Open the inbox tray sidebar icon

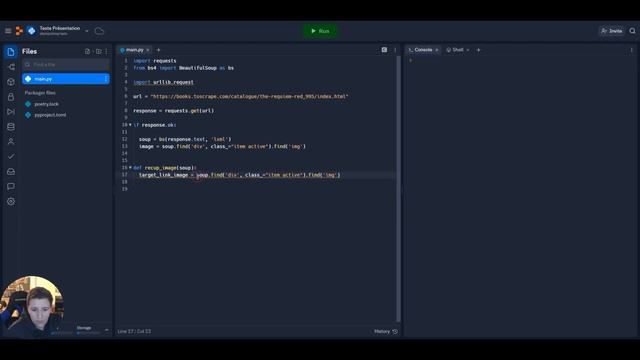coord(11,171)
